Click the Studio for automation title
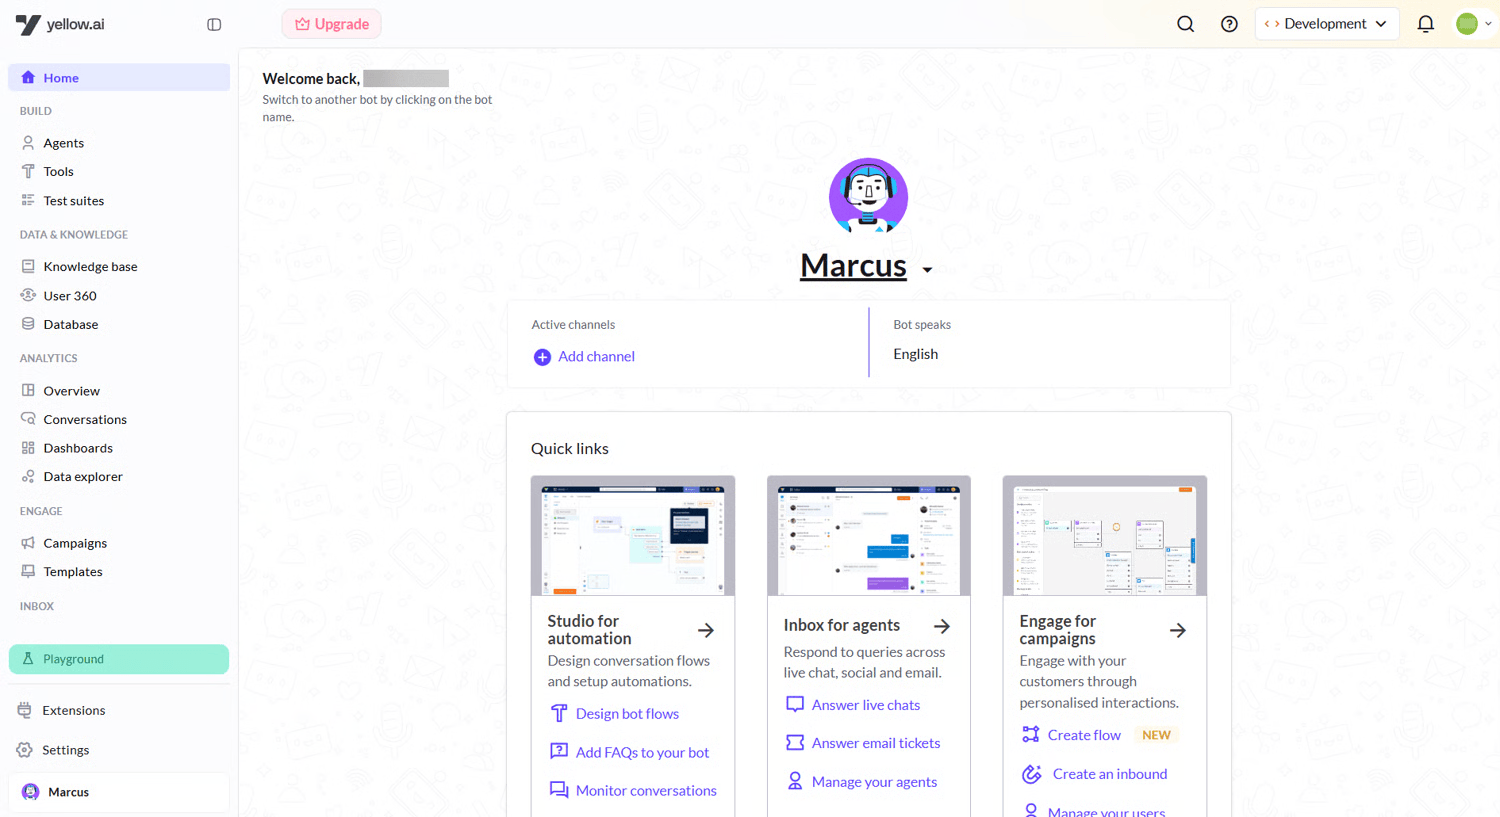The height and width of the screenshot is (817, 1500). pos(590,630)
